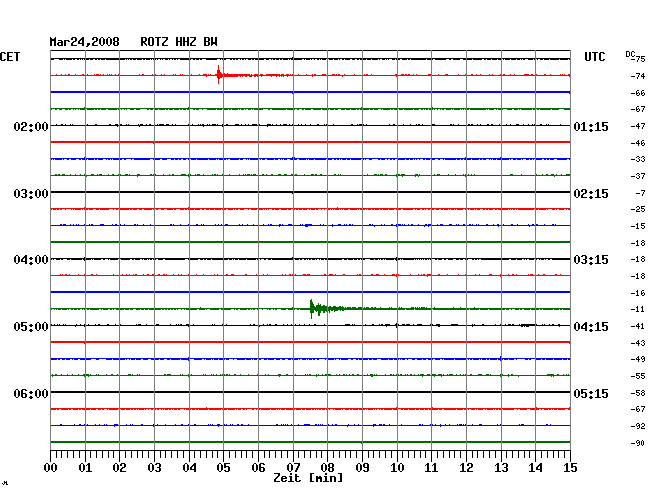Click the DC offset value -16
Image resolution: width=650 pixels, height=494 pixels.
pyautogui.click(x=638, y=293)
